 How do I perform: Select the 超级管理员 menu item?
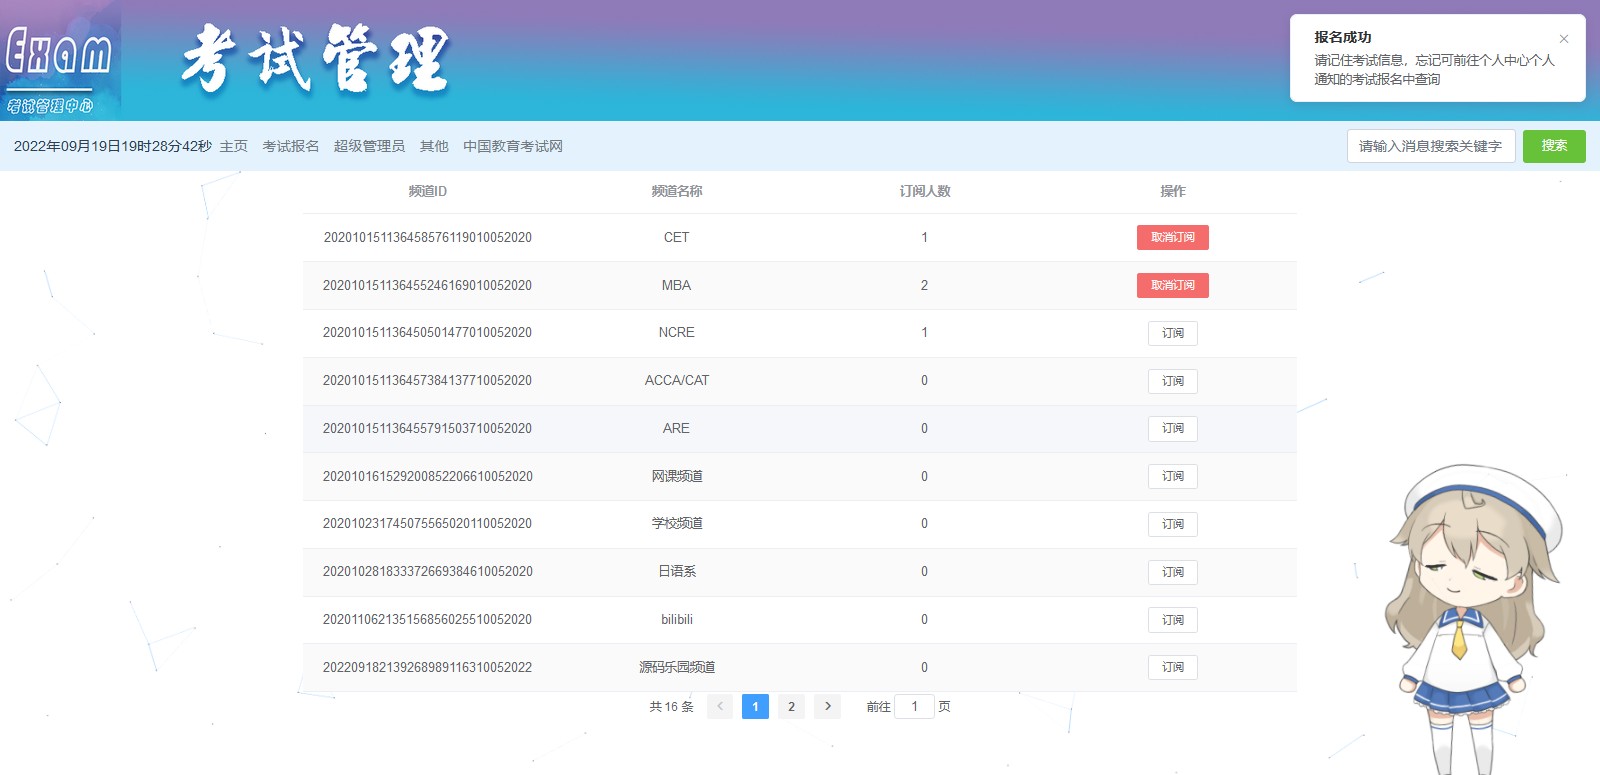(x=369, y=146)
